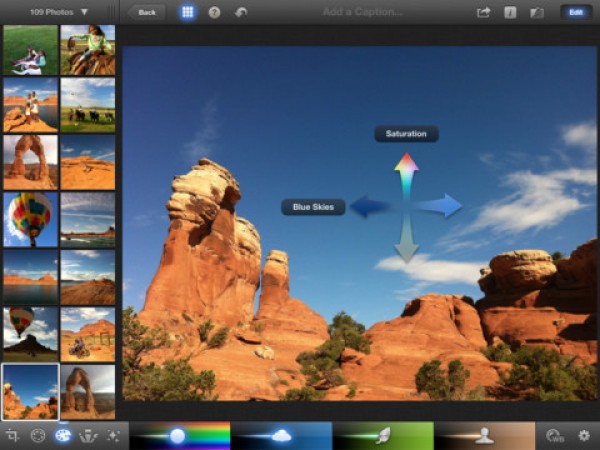Select the Crop tool

pos(13,435)
